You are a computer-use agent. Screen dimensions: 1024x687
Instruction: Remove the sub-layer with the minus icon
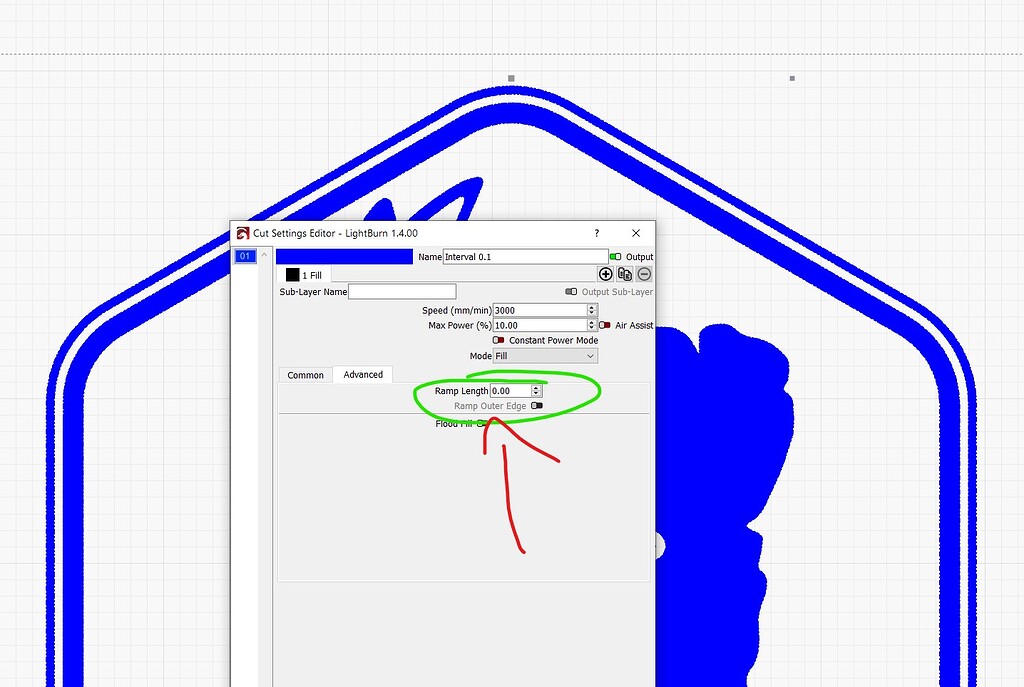pos(643,273)
